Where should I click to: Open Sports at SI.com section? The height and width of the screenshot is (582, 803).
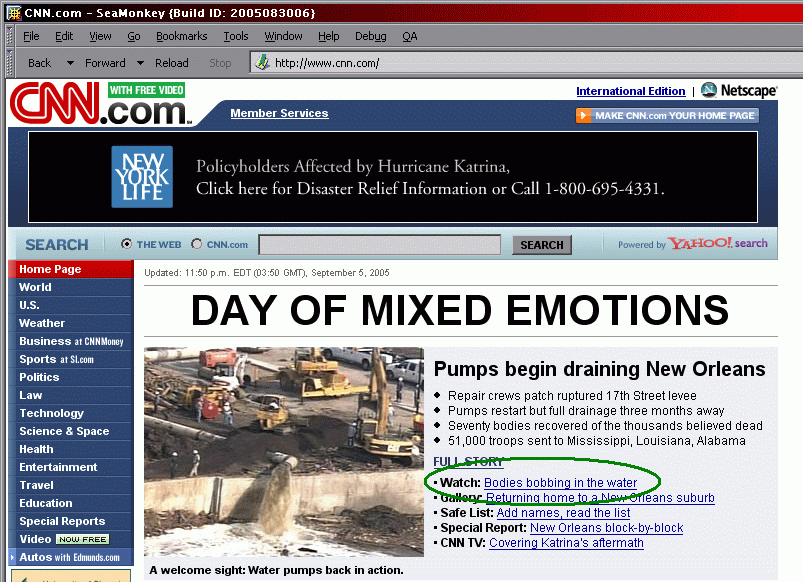[x=71, y=359]
